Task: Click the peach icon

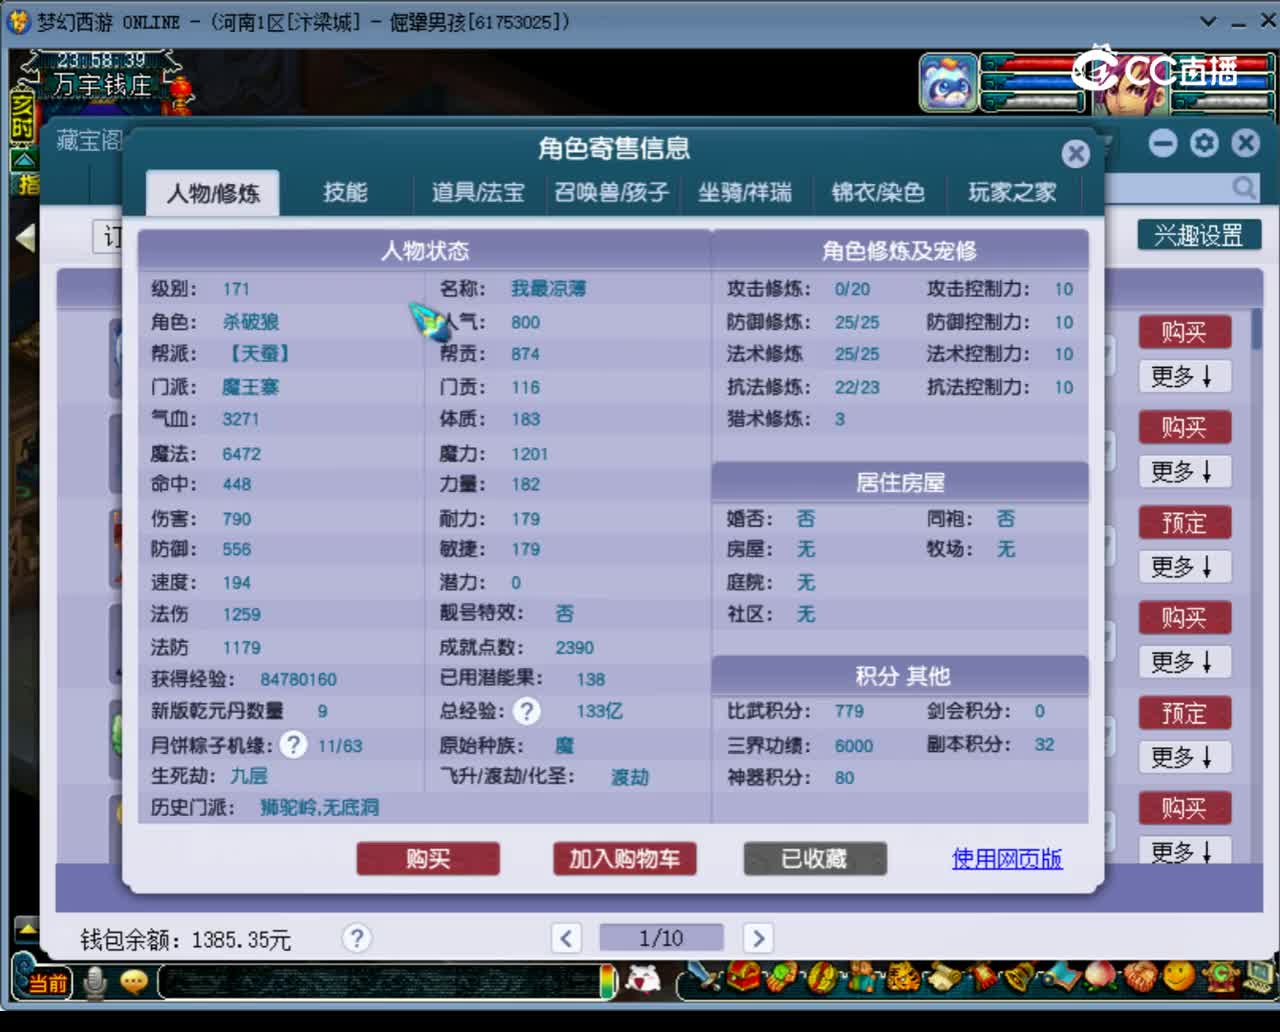Action: pos(1100,976)
